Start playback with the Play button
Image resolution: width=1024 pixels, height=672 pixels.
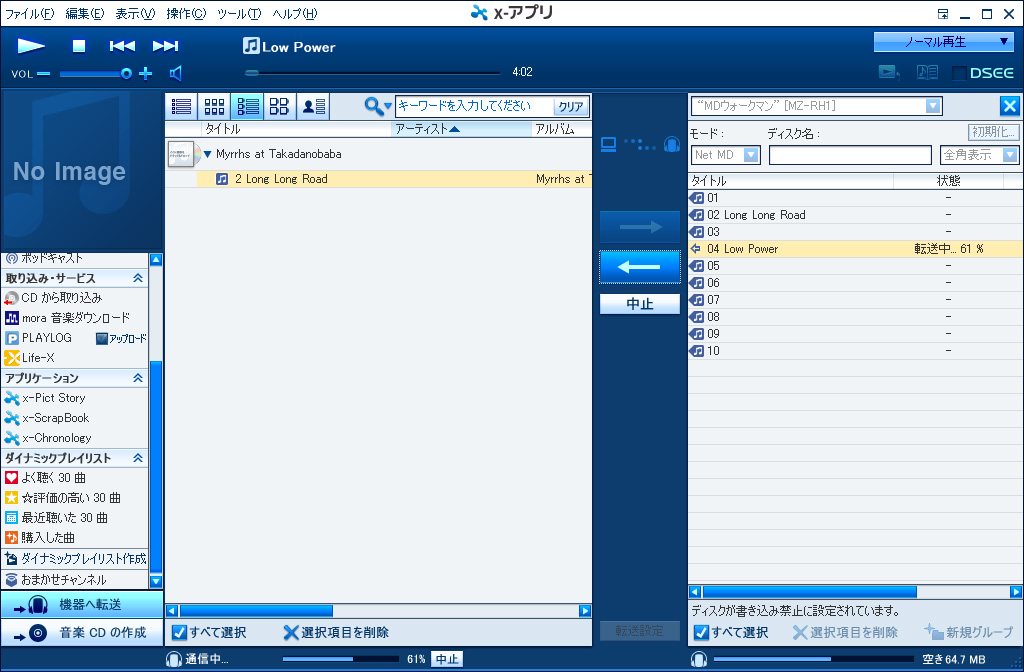[x=31, y=46]
